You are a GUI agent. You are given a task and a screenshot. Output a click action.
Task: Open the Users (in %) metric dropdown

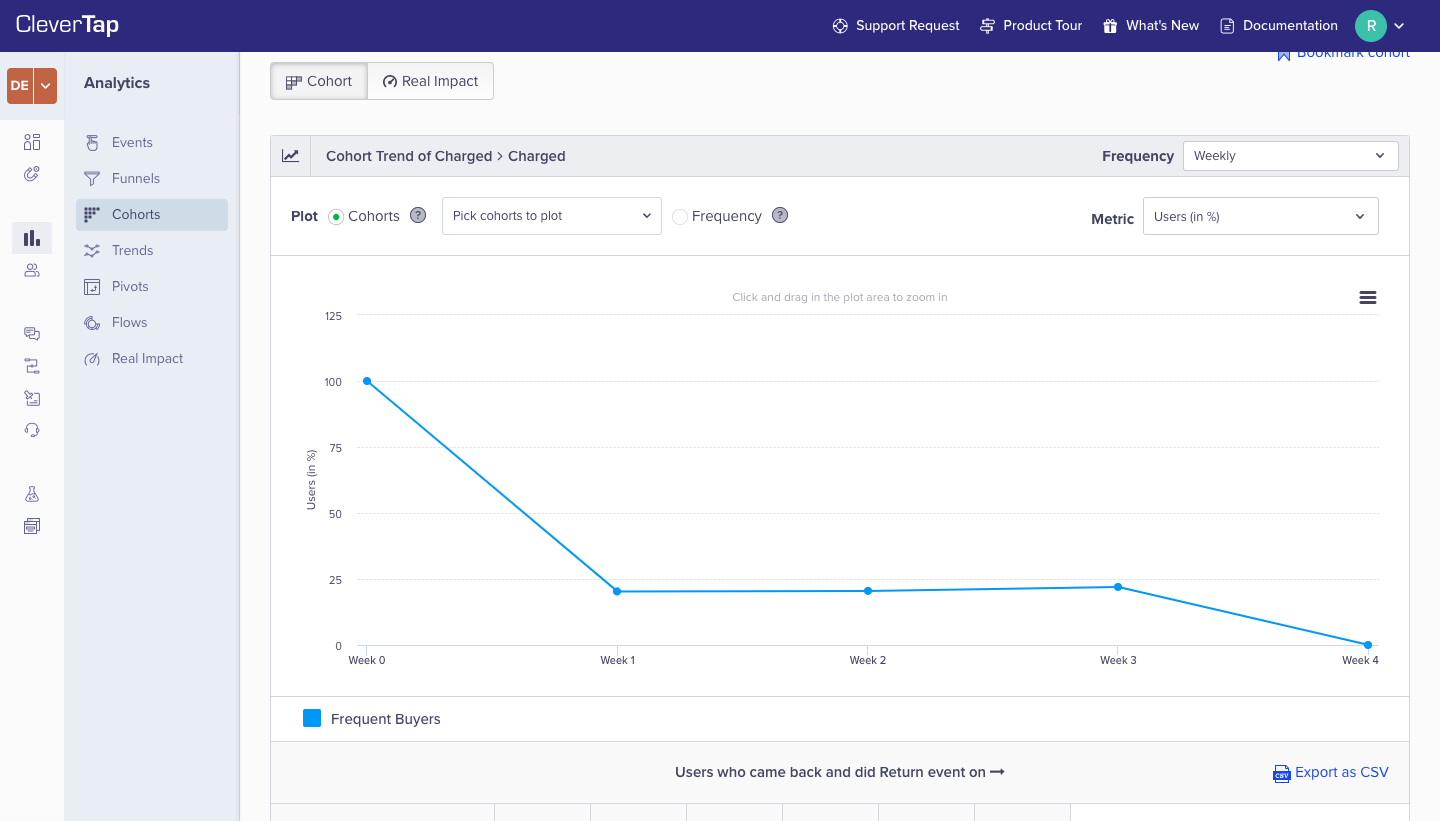click(x=1259, y=216)
